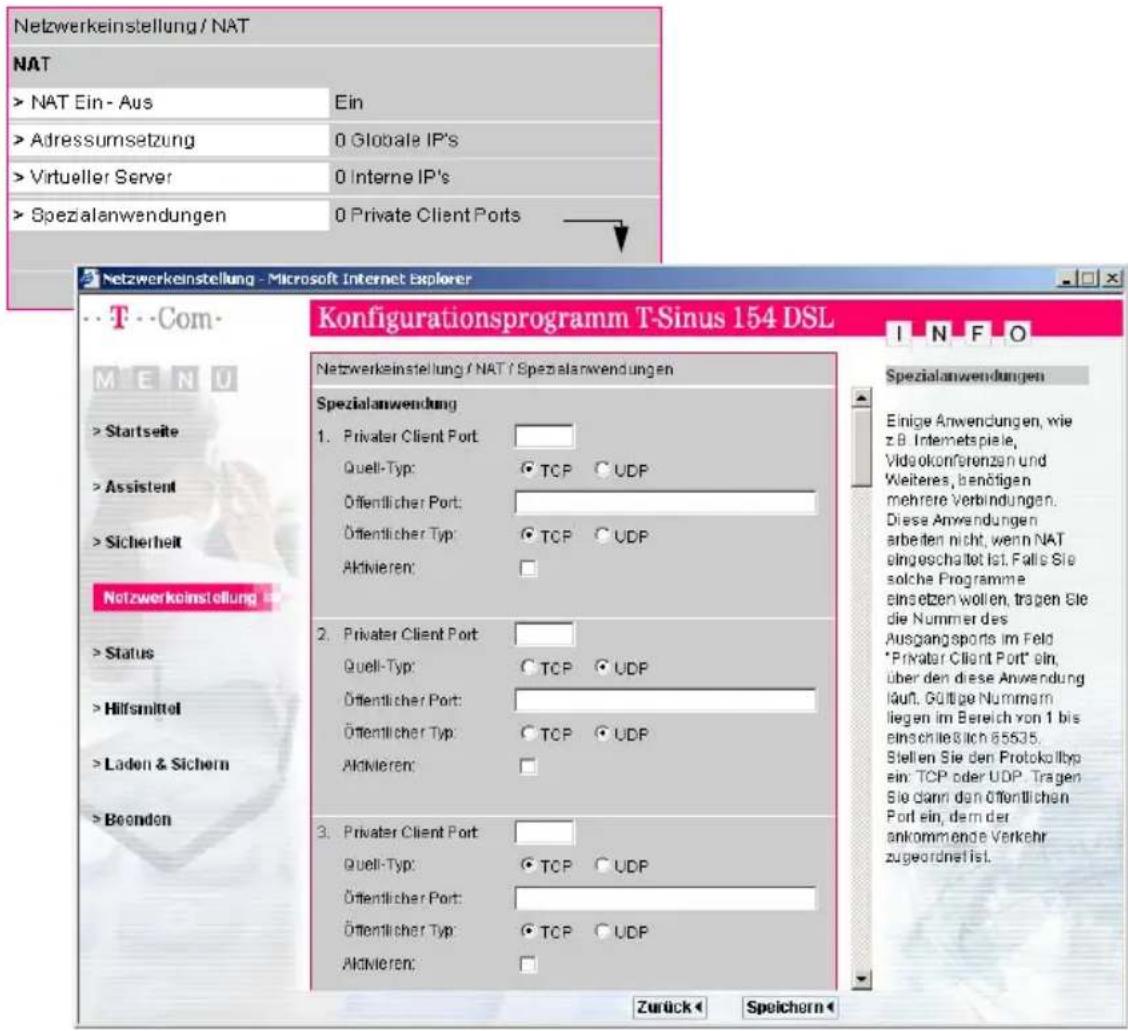Viewport: 1128px width, 1031px height.
Task: Click the Beenden menu entry
Action: click(132, 819)
